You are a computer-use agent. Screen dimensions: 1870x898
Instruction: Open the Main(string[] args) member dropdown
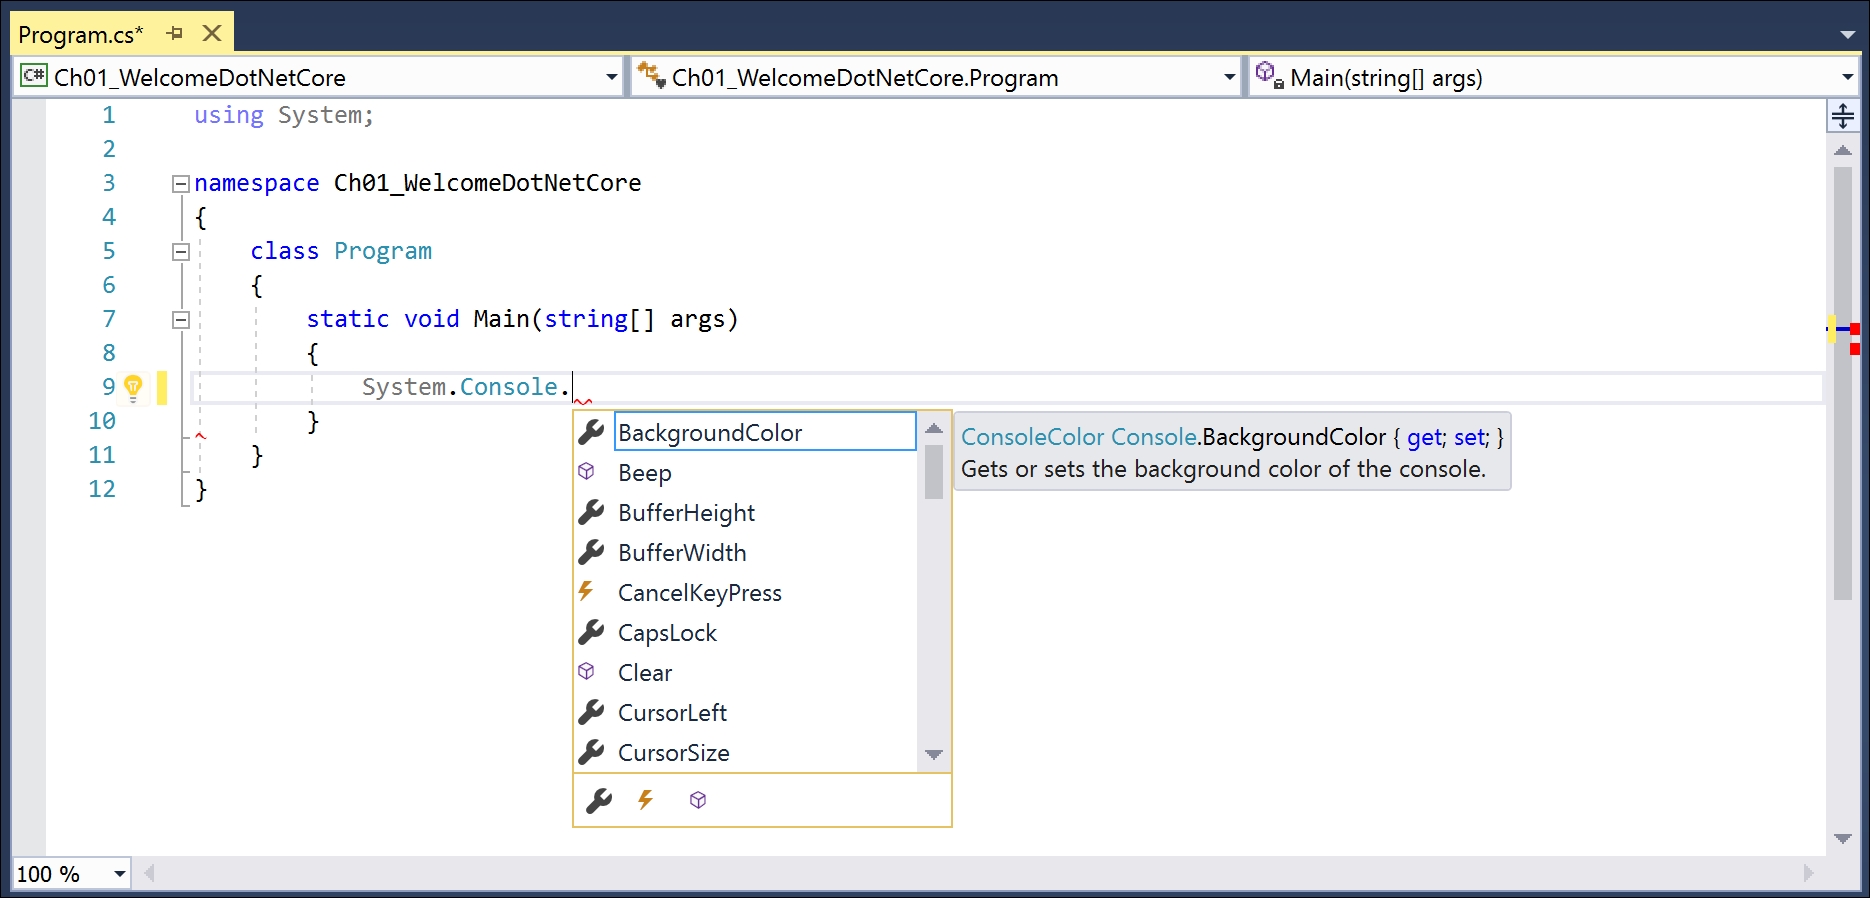pyautogui.click(x=1848, y=77)
